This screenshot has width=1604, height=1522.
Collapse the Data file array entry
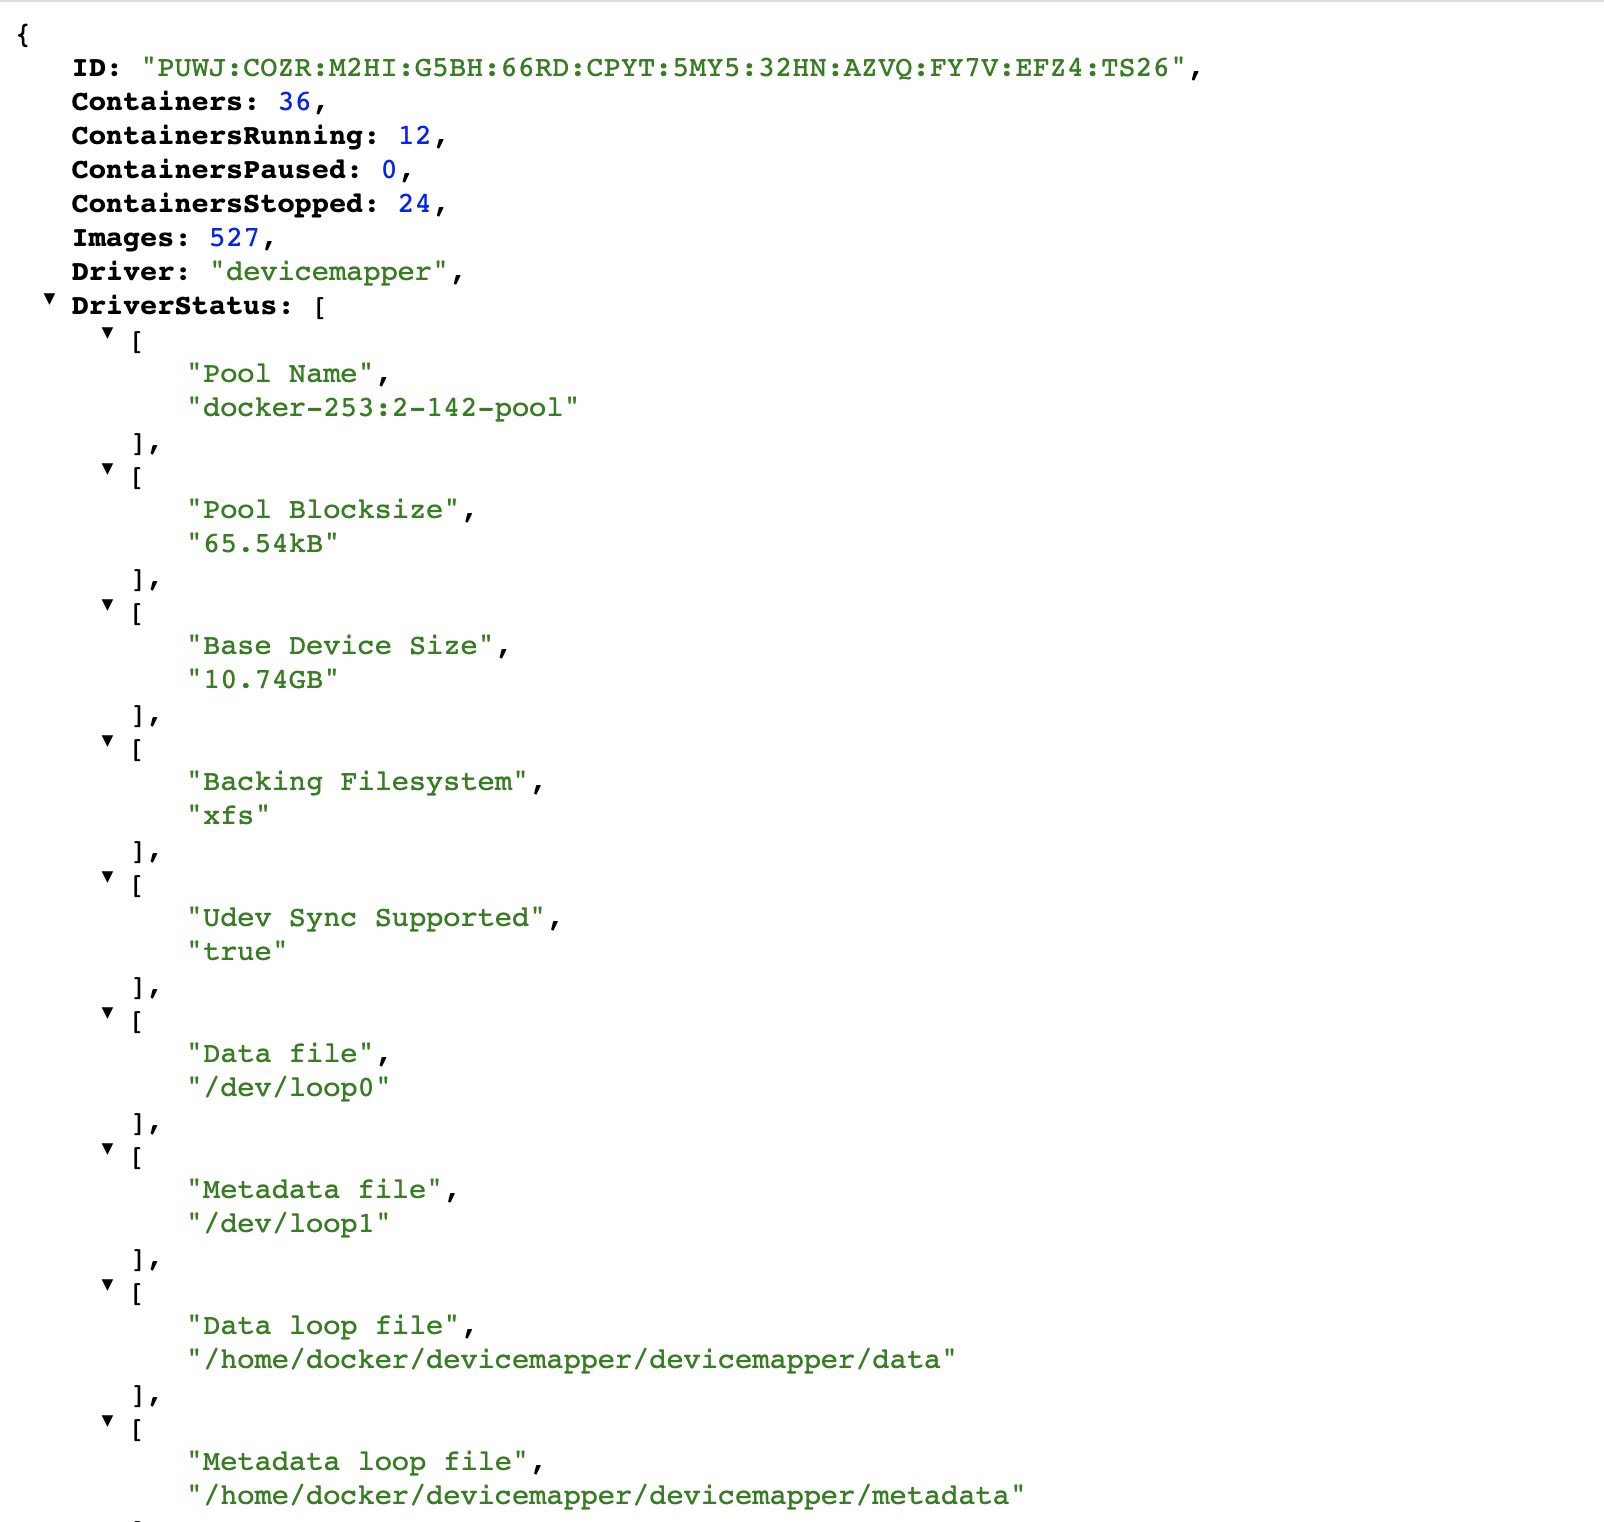[108, 1012]
